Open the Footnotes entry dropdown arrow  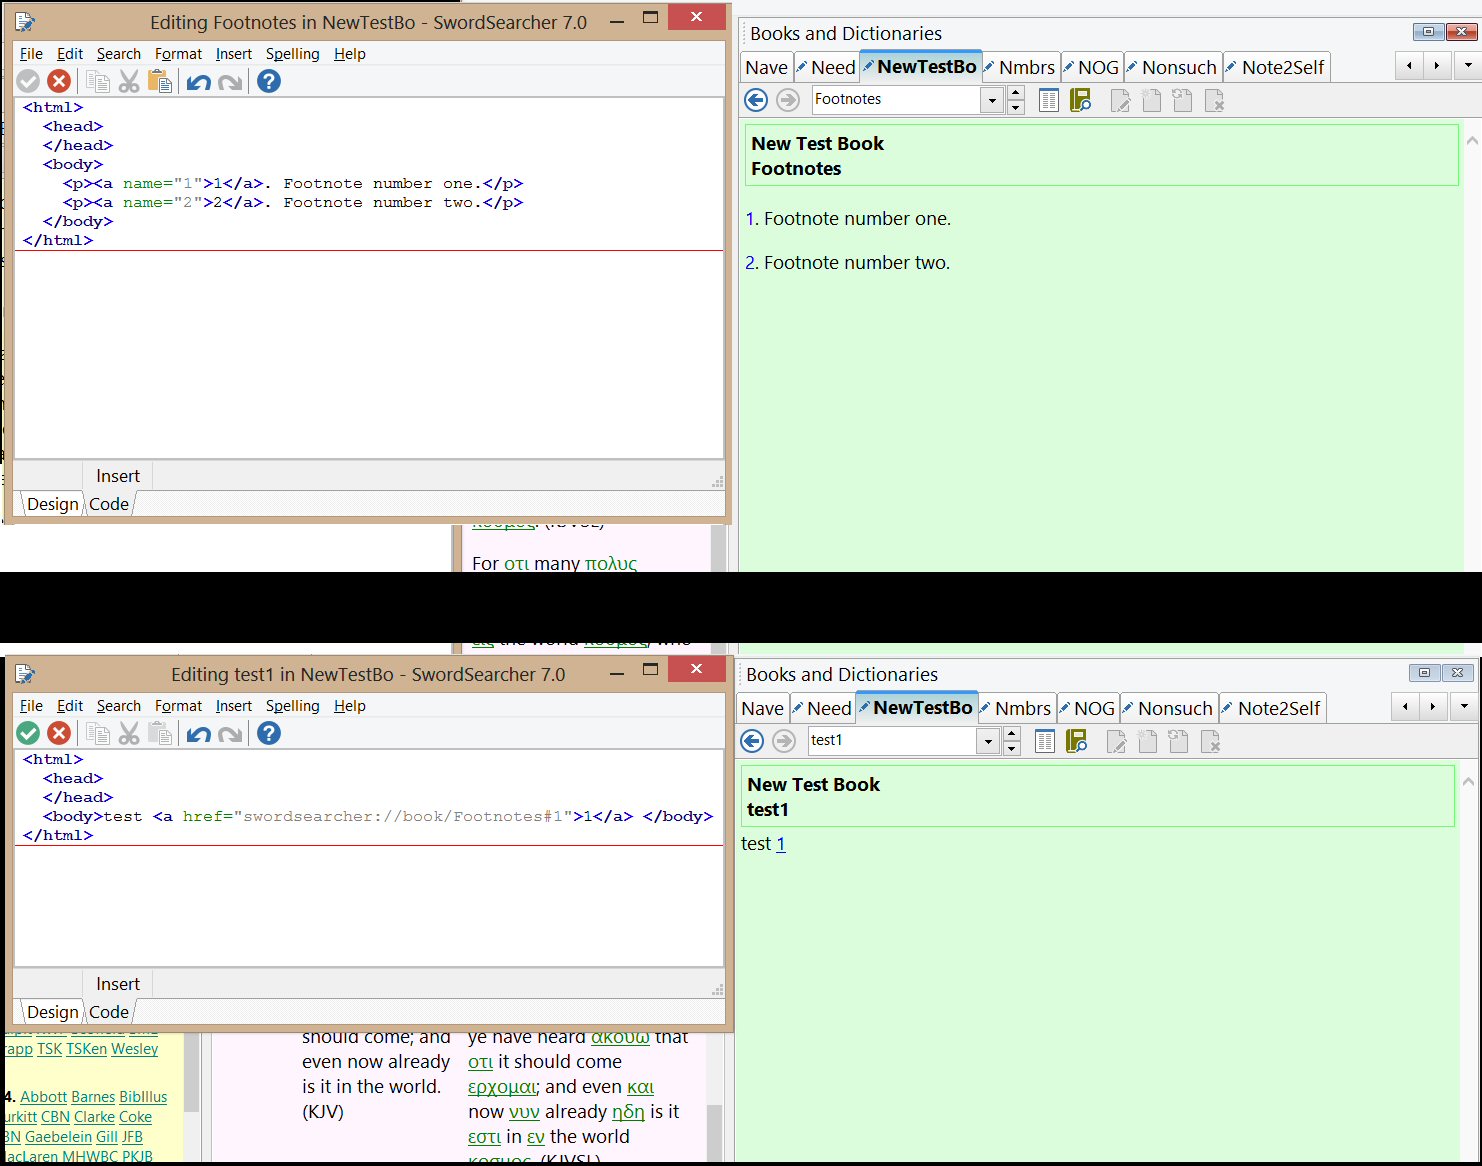click(x=992, y=100)
